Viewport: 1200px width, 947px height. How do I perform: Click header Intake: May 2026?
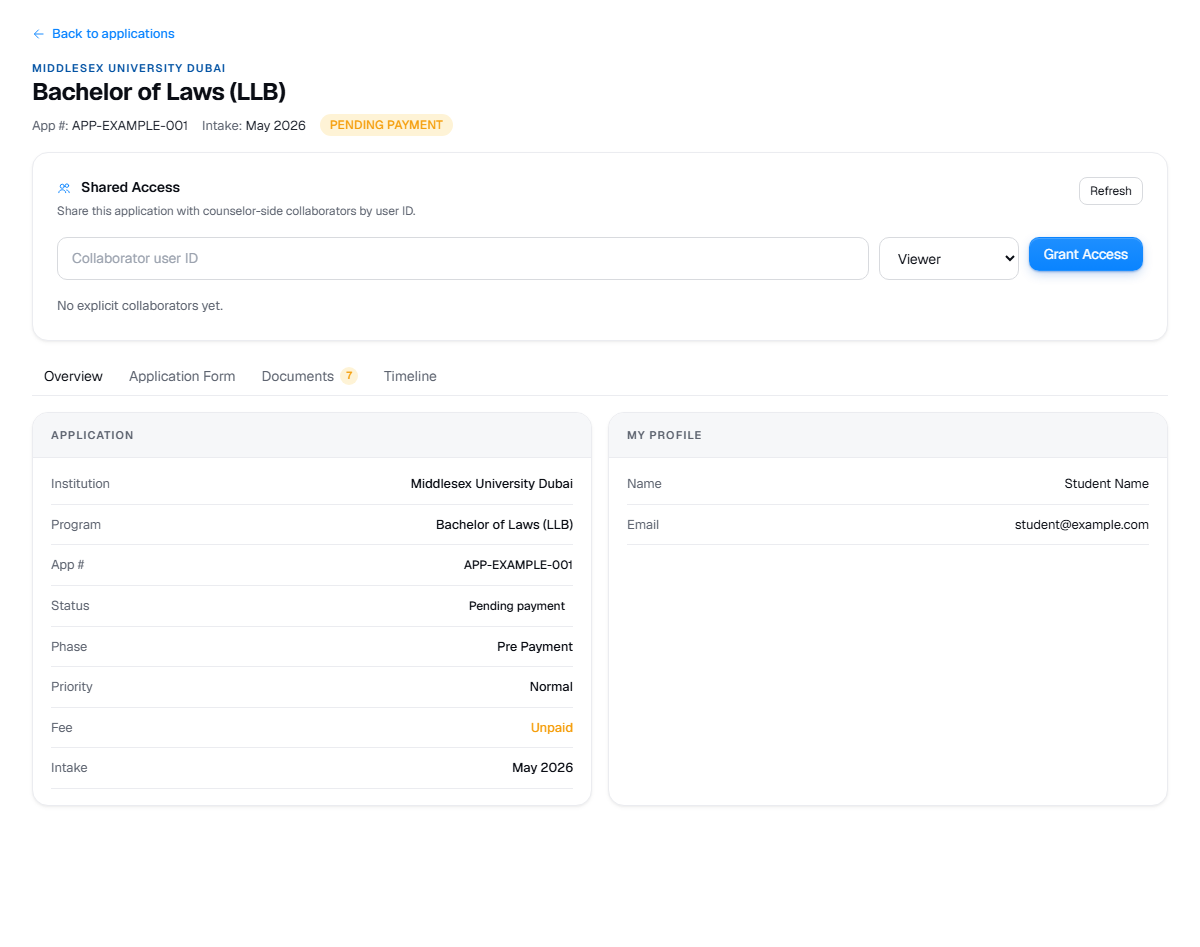[x=254, y=126]
